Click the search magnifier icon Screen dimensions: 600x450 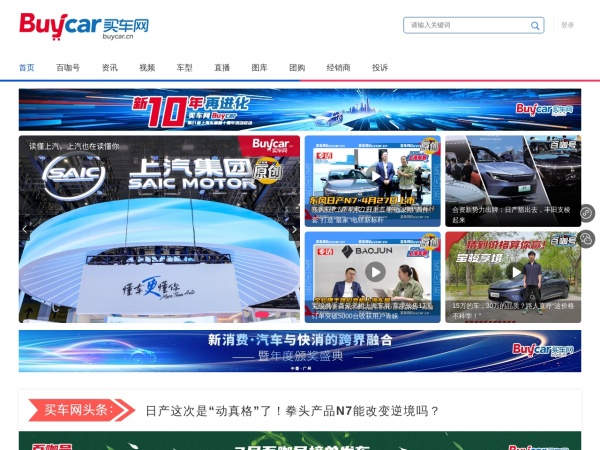point(535,26)
